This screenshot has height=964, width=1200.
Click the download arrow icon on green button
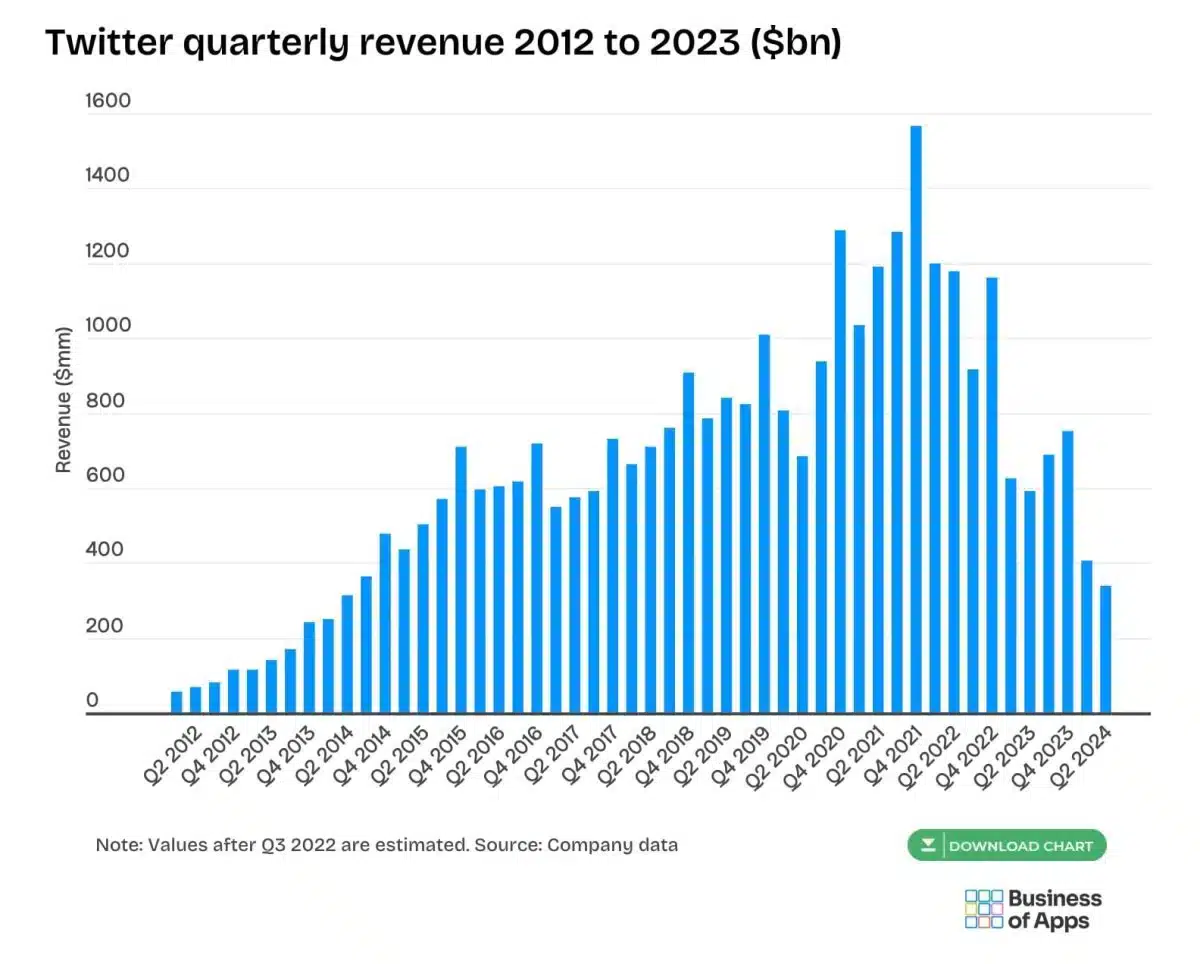[928, 846]
